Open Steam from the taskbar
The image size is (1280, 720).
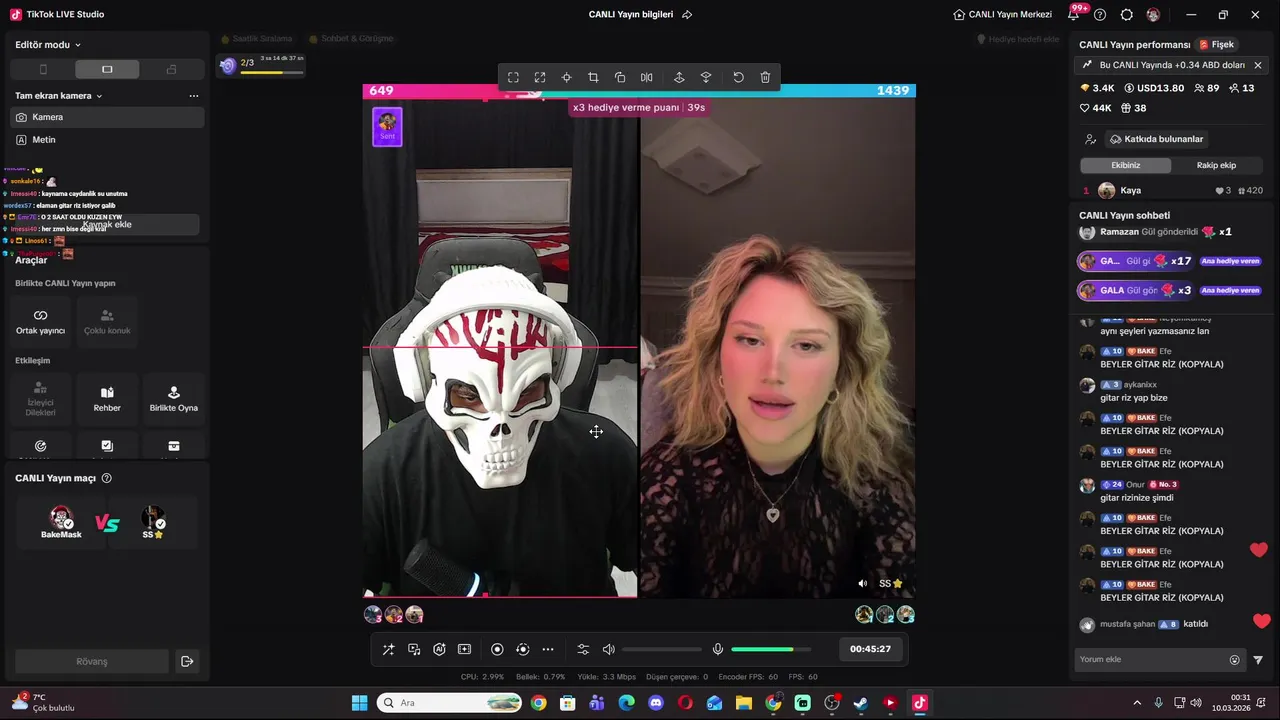point(861,703)
